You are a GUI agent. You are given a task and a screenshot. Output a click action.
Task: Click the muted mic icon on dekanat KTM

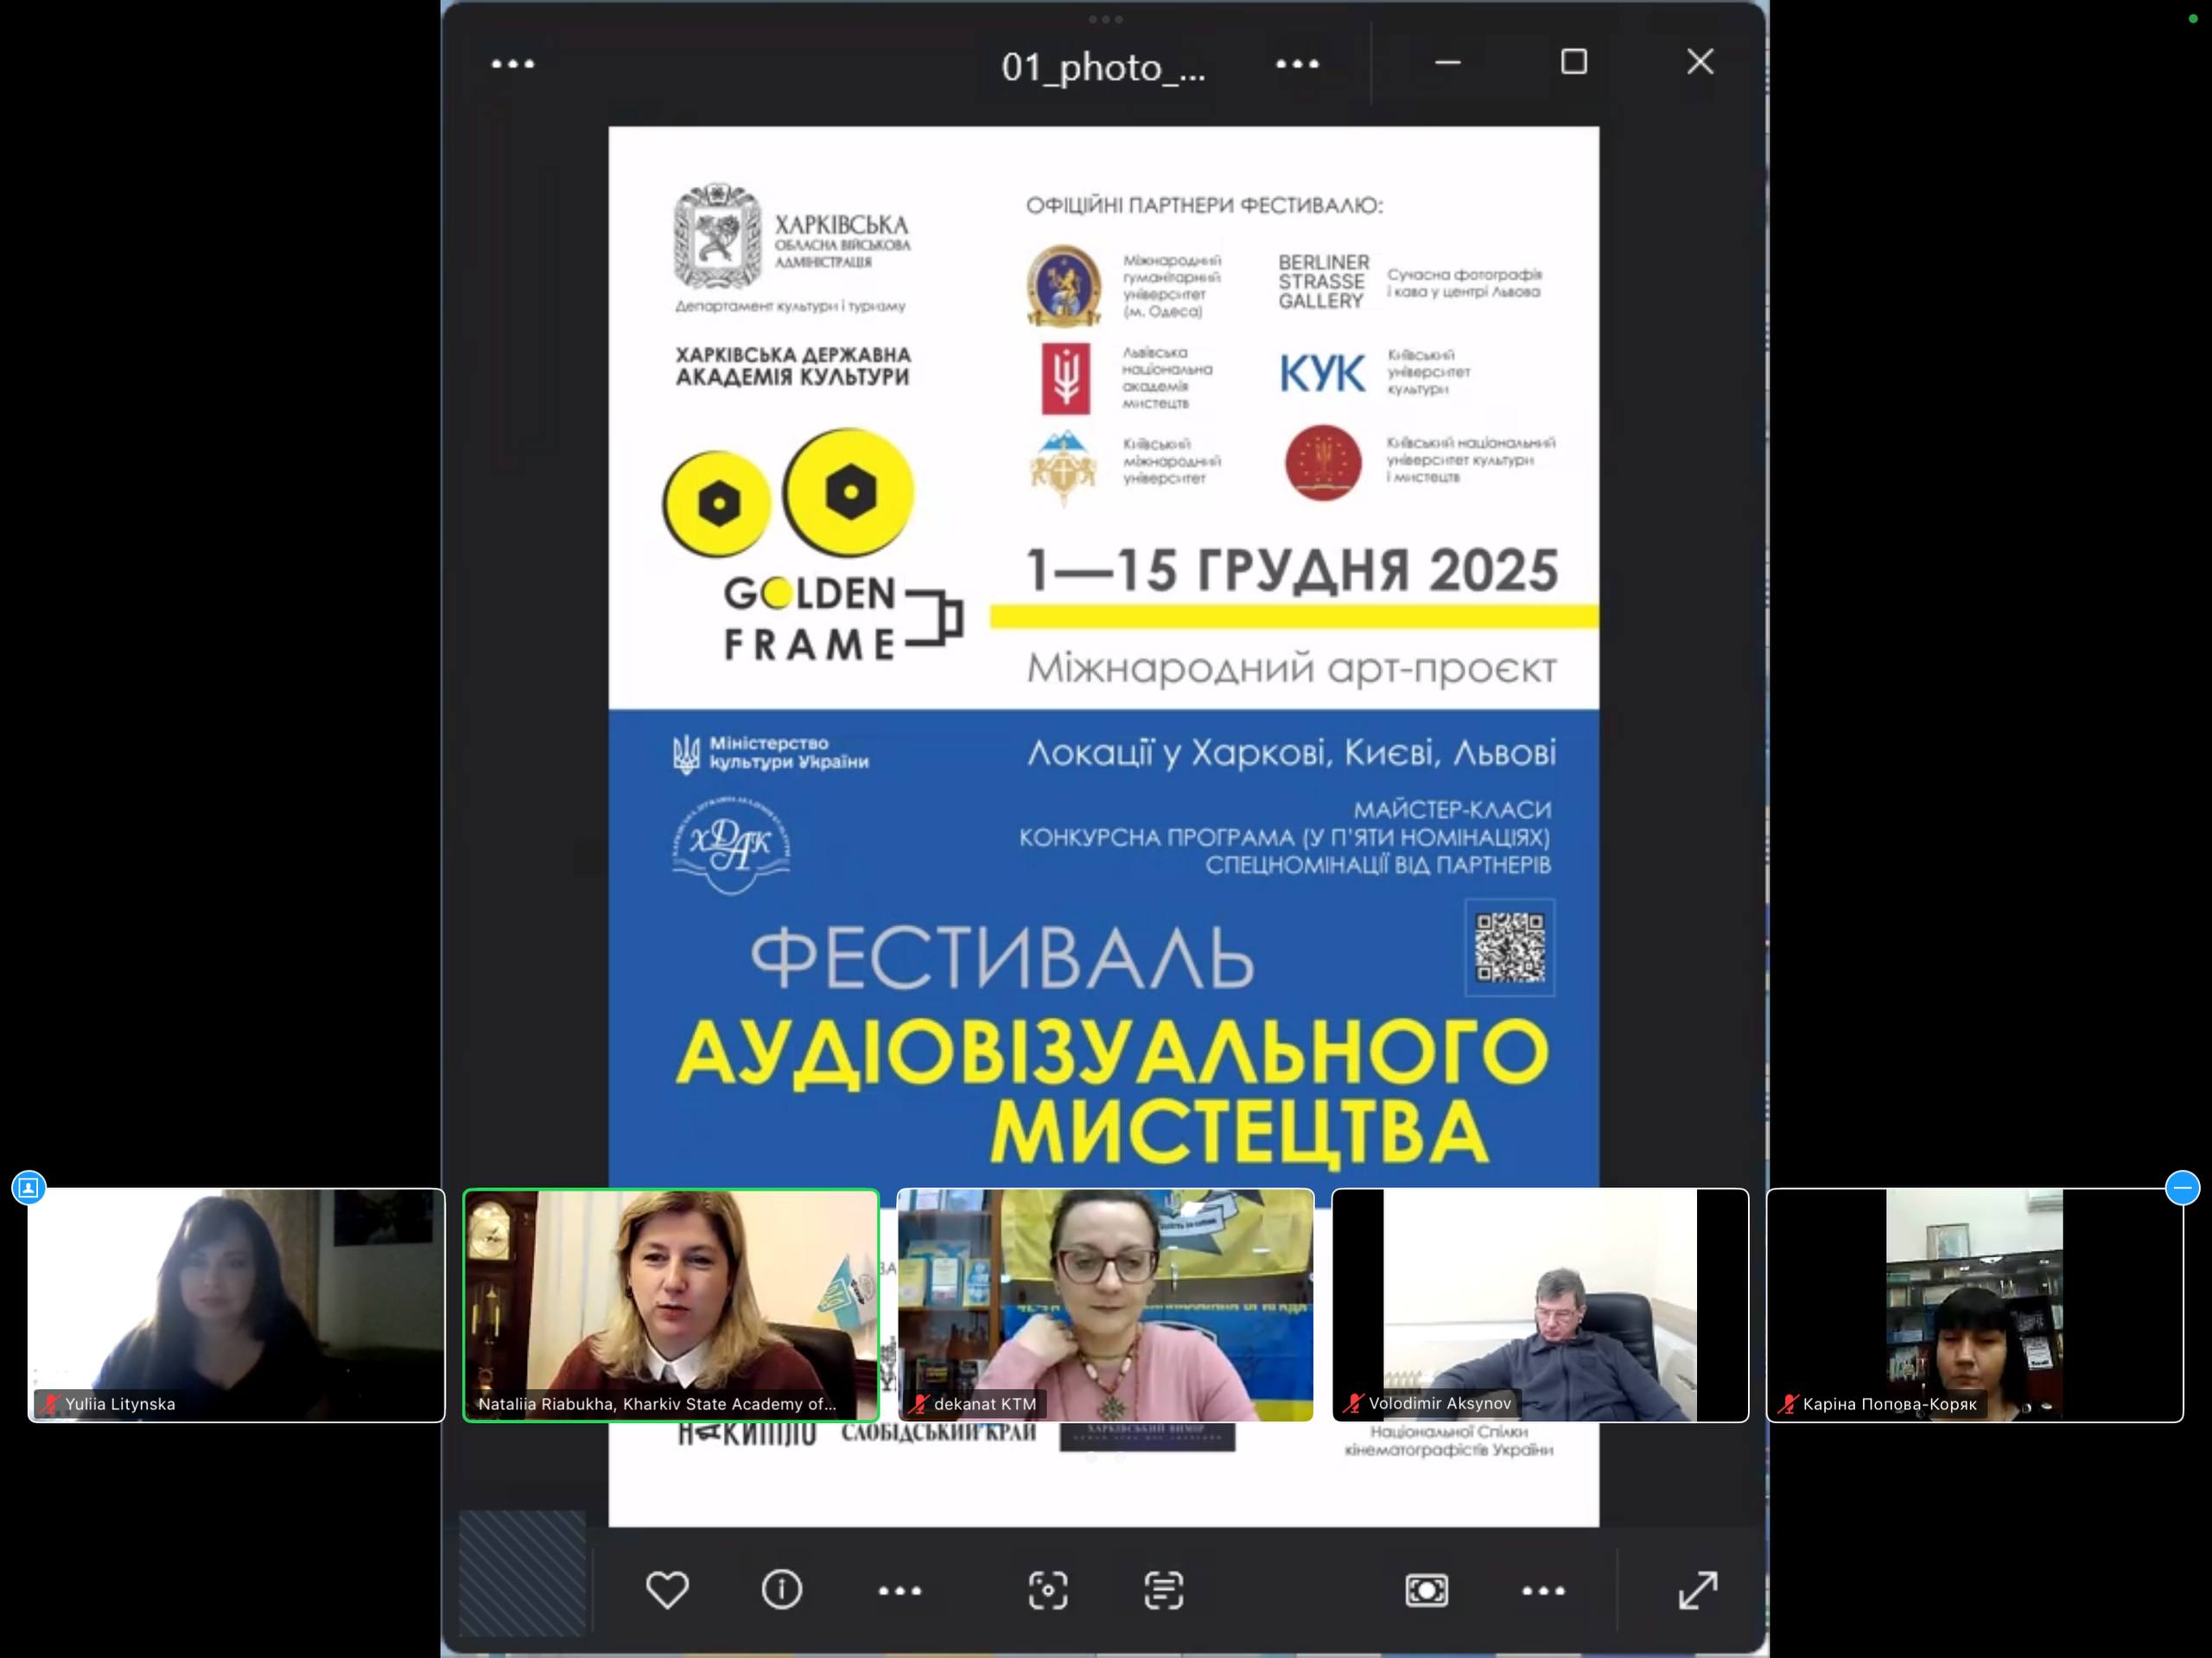click(x=920, y=1404)
